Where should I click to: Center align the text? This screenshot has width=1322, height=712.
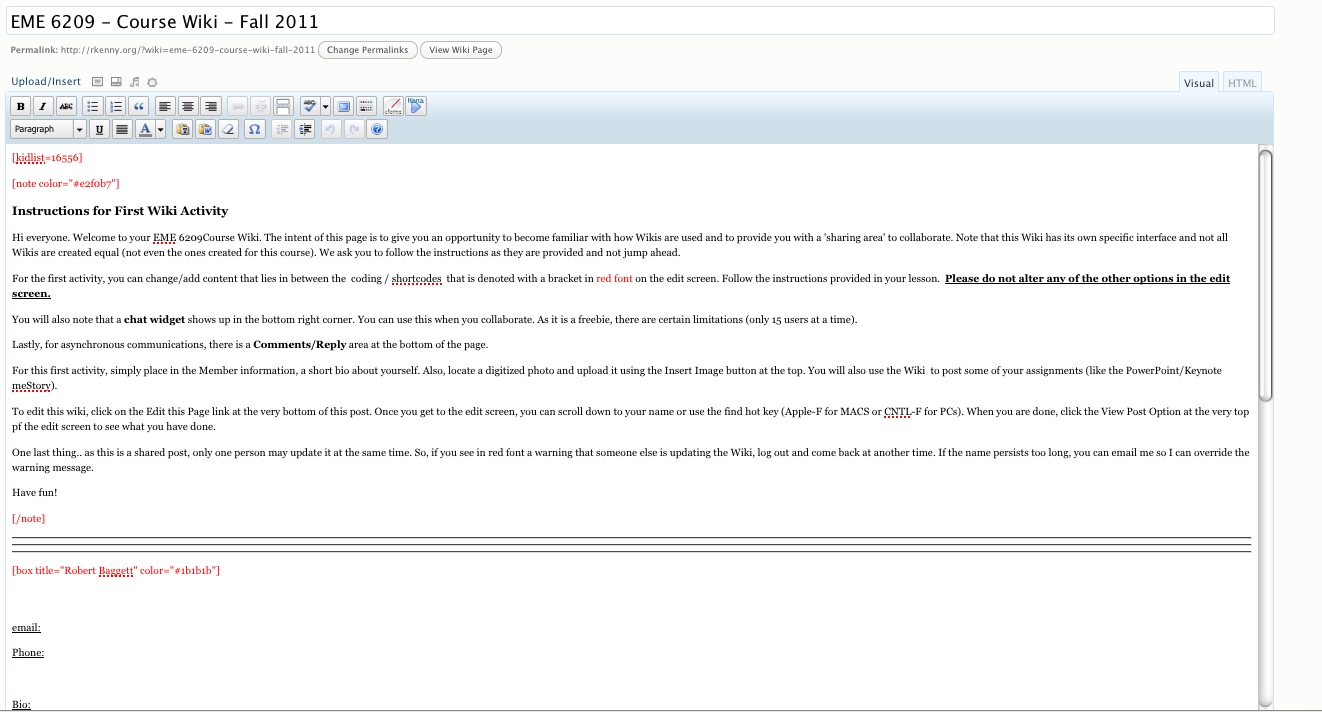pos(187,106)
